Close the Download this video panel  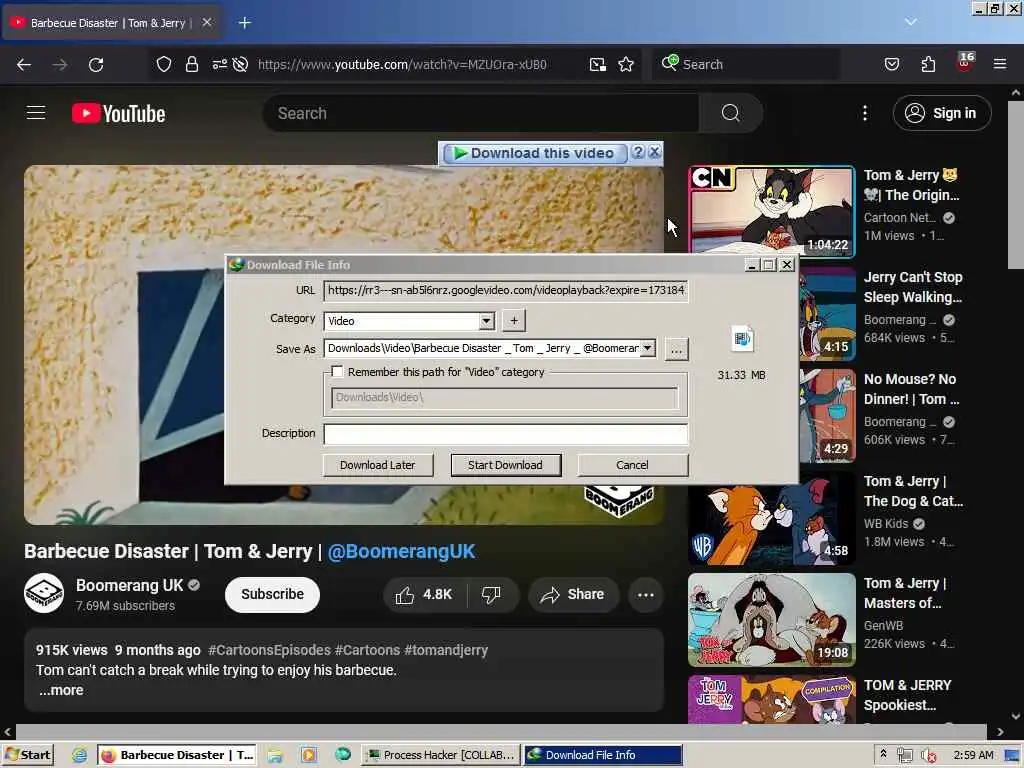pyautogui.click(x=654, y=152)
